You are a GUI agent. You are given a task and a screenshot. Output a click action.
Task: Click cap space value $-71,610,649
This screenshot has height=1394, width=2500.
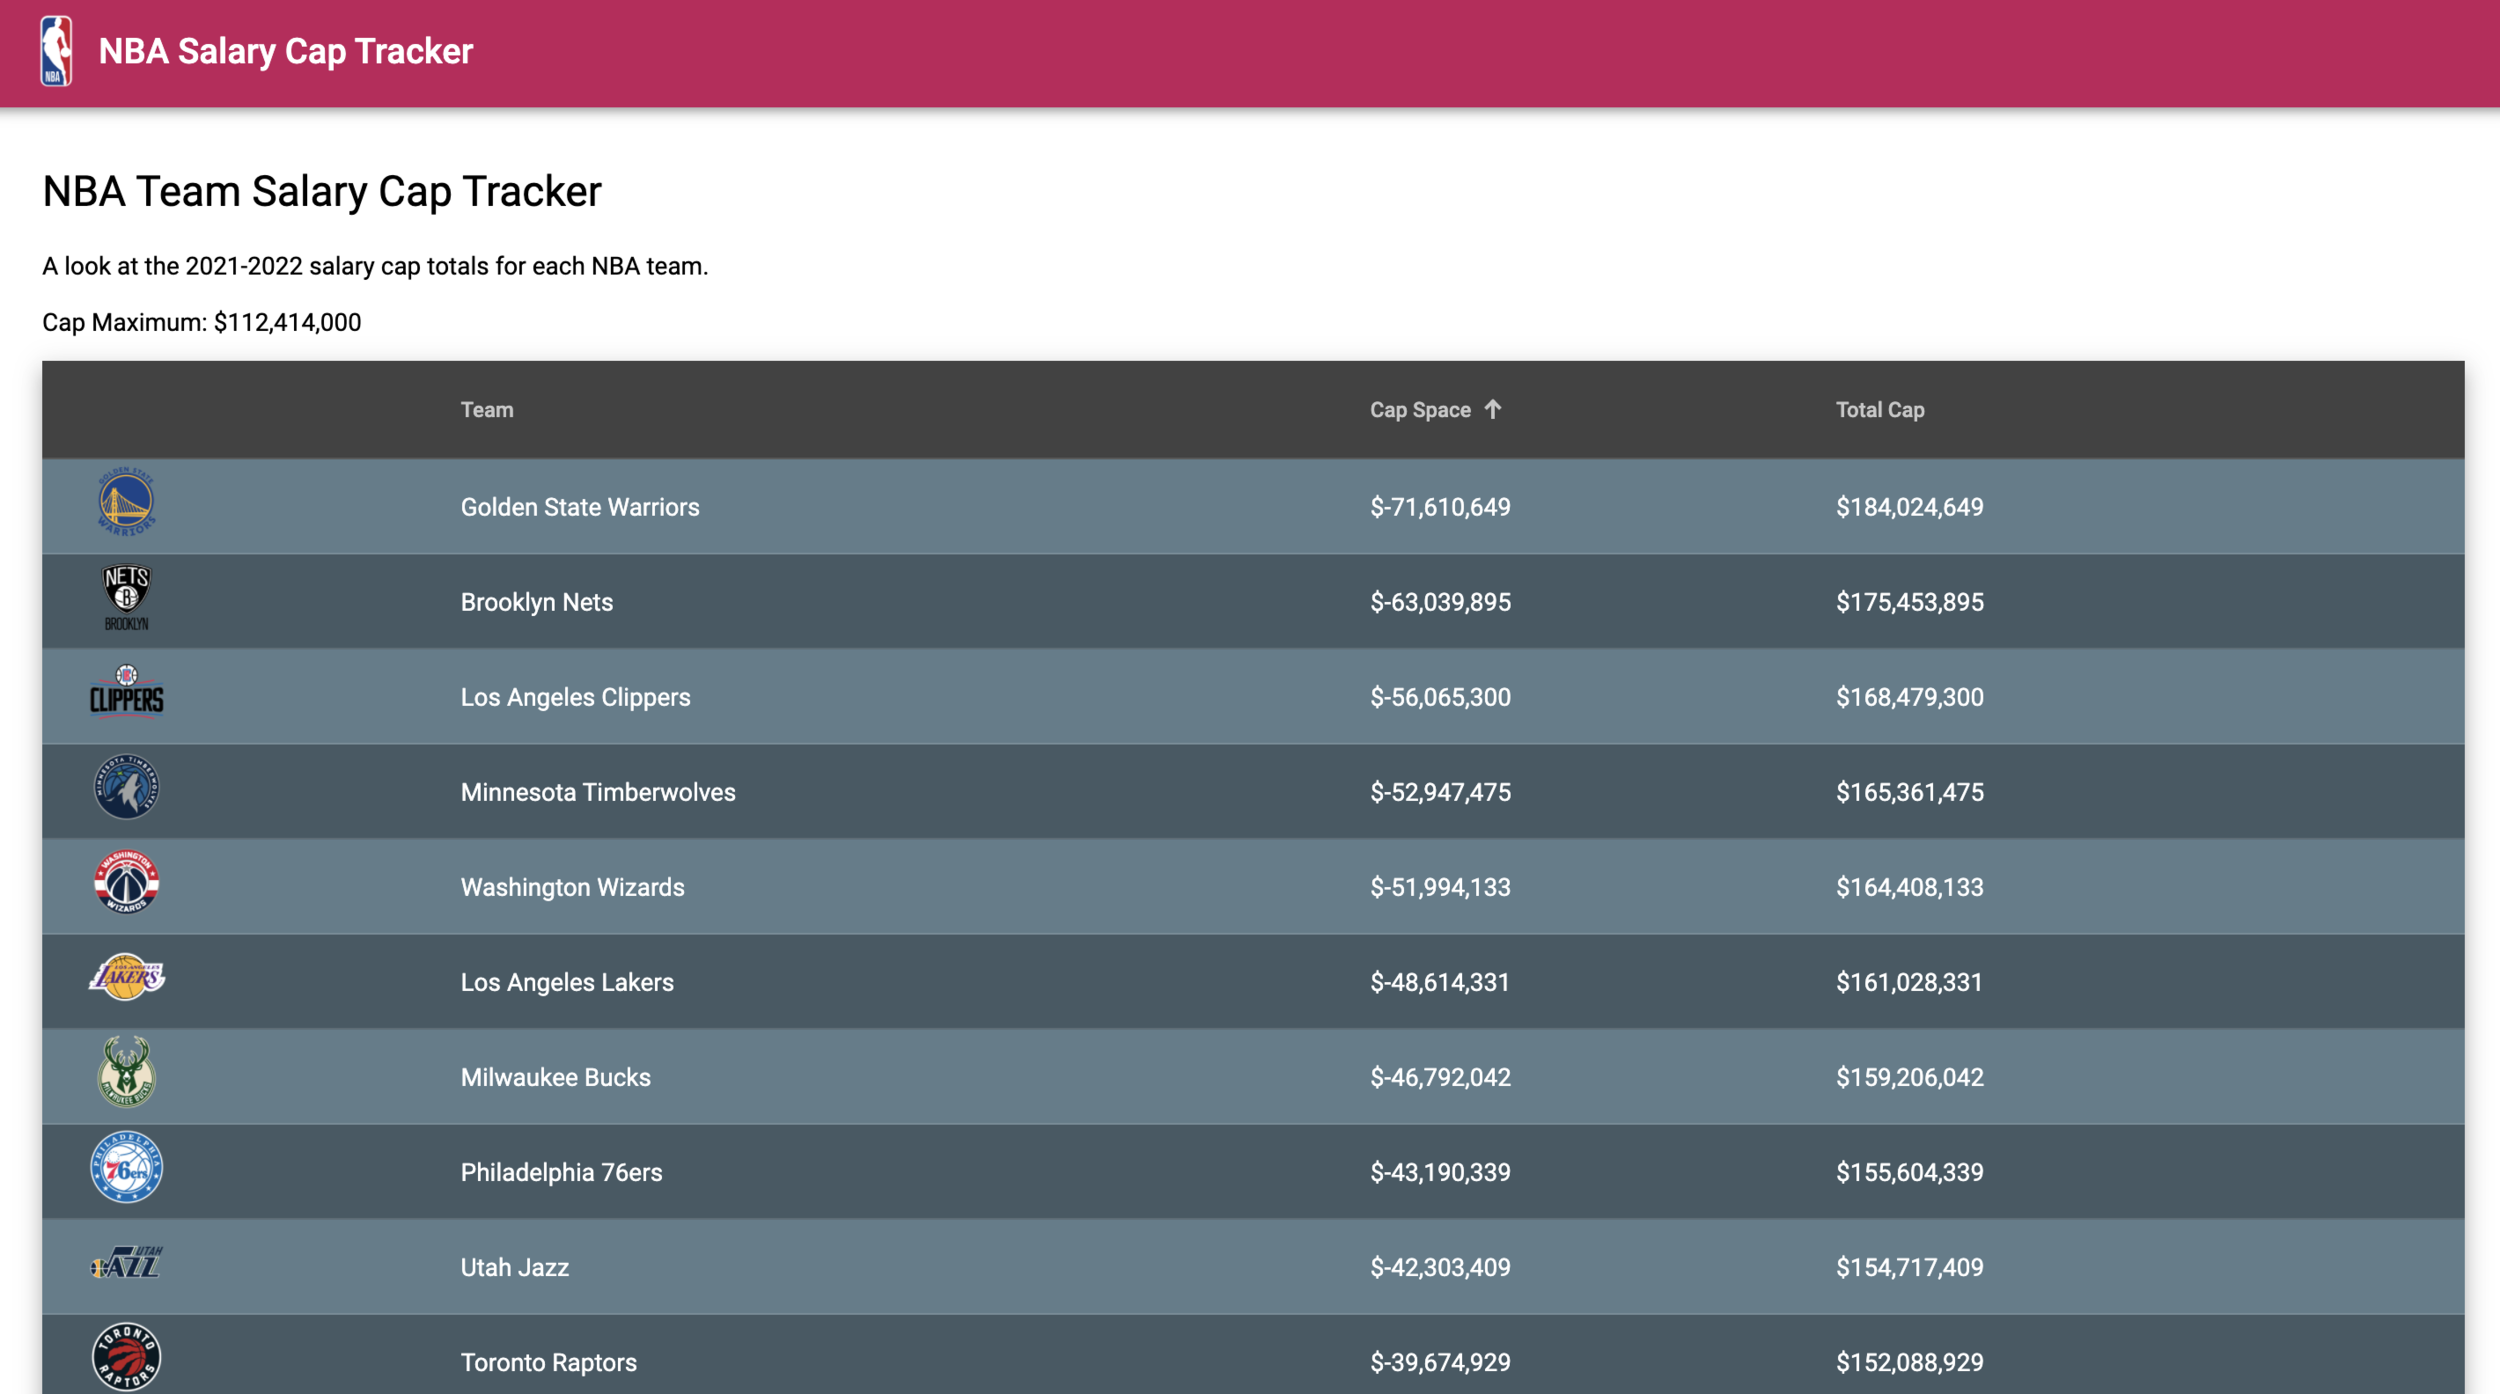(1440, 507)
